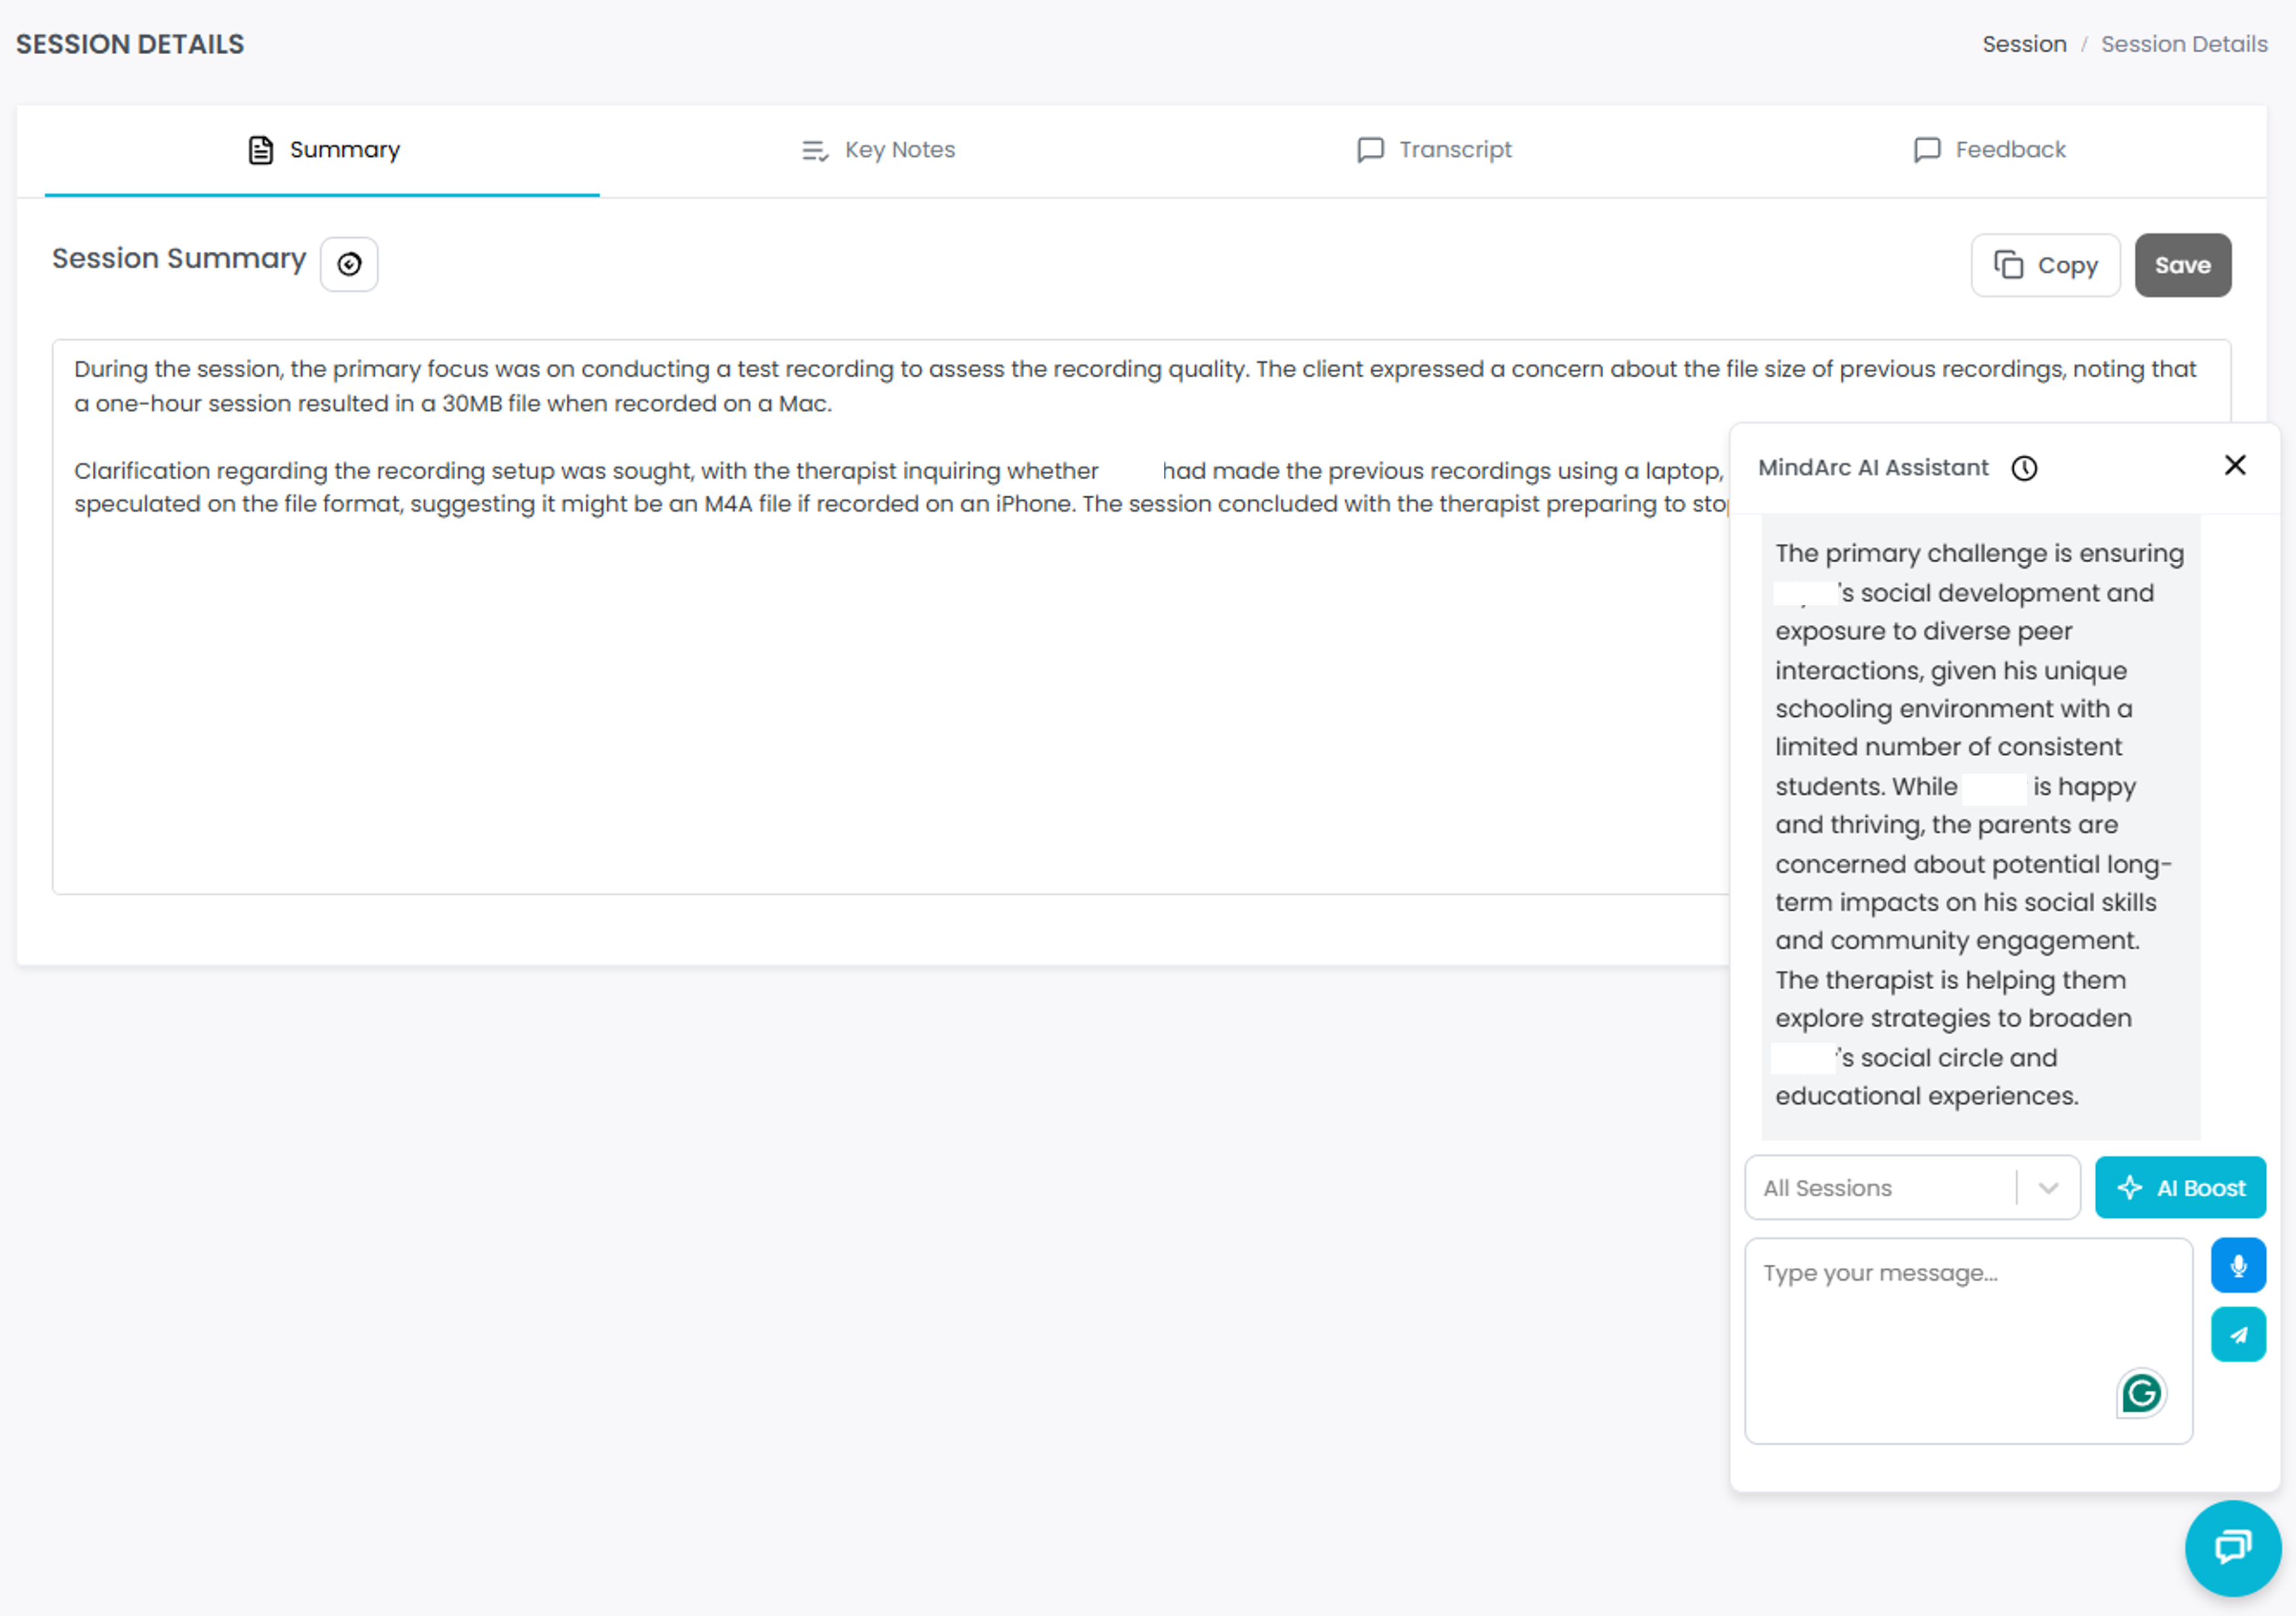
Task: Open the Transcript tab
Action: tap(1434, 150)
